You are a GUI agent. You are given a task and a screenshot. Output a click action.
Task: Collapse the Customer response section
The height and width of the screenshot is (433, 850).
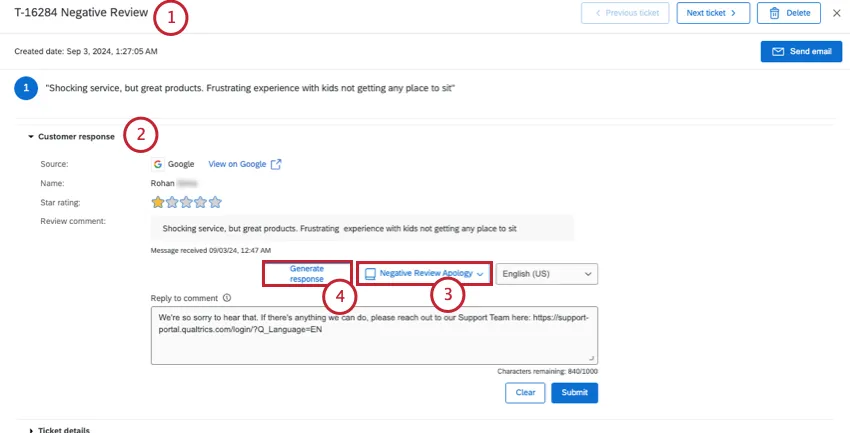[x=31, y=136]
